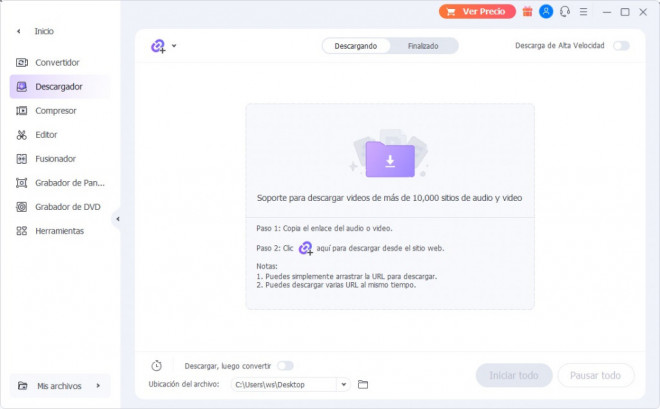Screen dimensions: 660x409
Task: Expand the arrow beside the add-URL icon
Action: [x=174, y=46]
